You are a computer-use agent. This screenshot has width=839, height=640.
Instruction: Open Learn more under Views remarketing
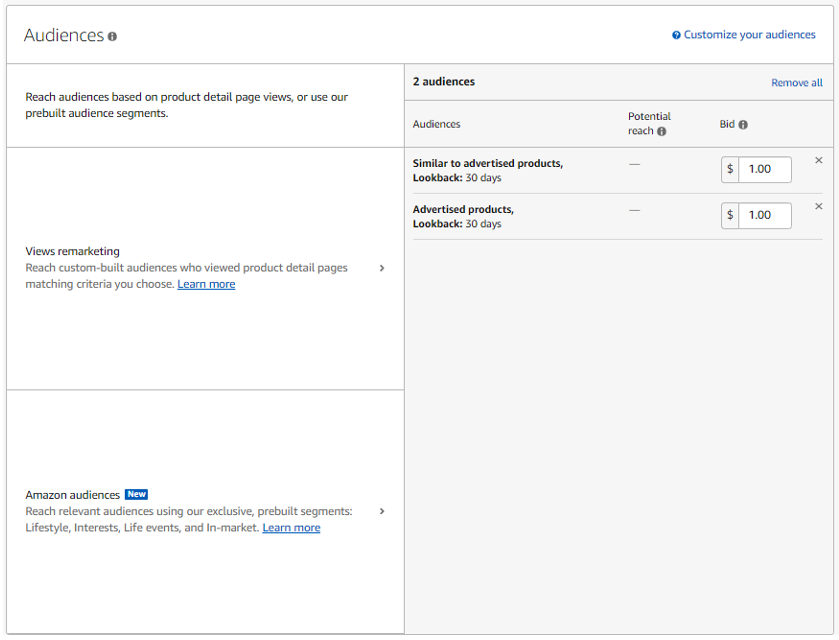pyautogui.click(x=206, y=284)
